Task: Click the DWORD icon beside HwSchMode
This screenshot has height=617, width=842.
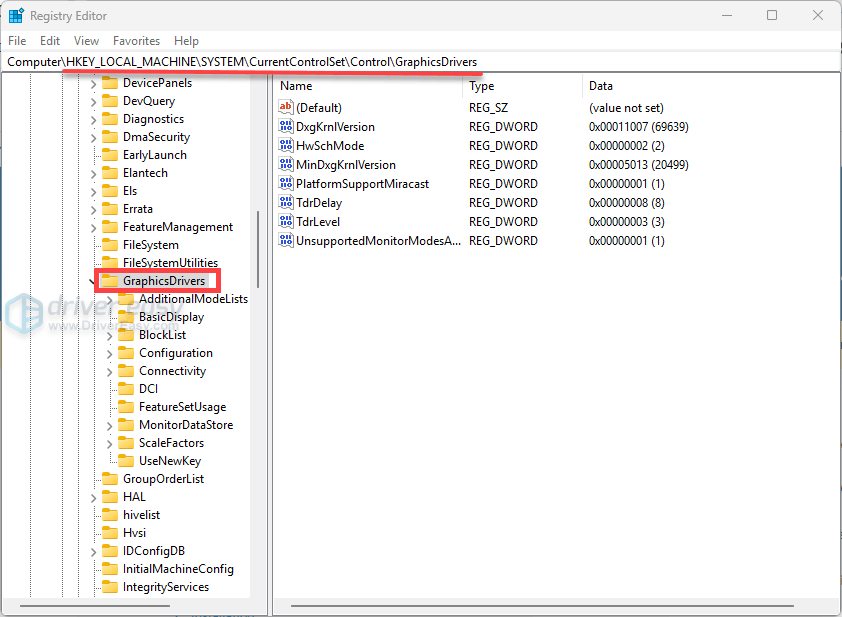Action: (x=286, y=146)
